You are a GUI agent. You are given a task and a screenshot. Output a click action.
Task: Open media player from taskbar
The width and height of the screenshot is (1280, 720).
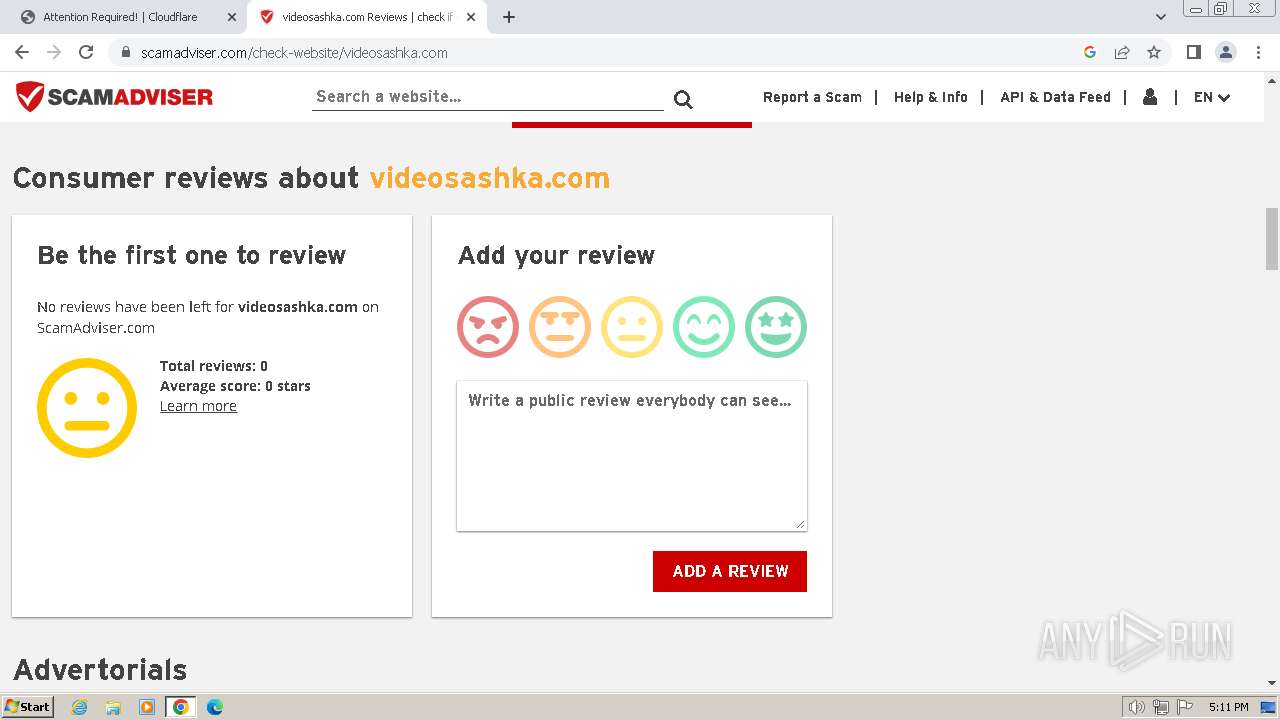click(x=147, y=707)
